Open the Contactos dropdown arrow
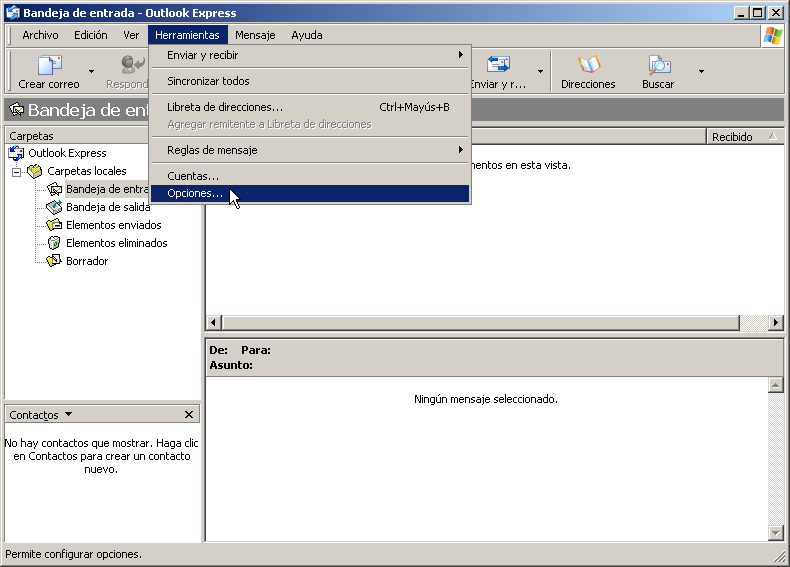 pos(69,414)
